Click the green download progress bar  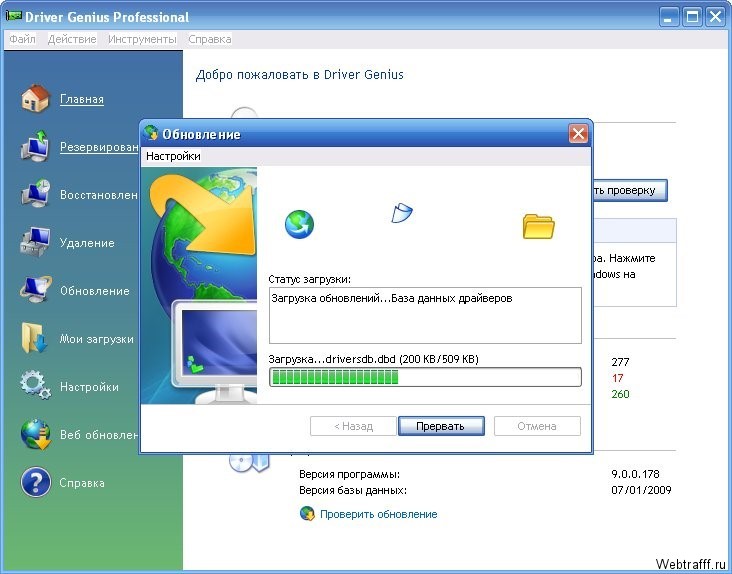(425, 377)
